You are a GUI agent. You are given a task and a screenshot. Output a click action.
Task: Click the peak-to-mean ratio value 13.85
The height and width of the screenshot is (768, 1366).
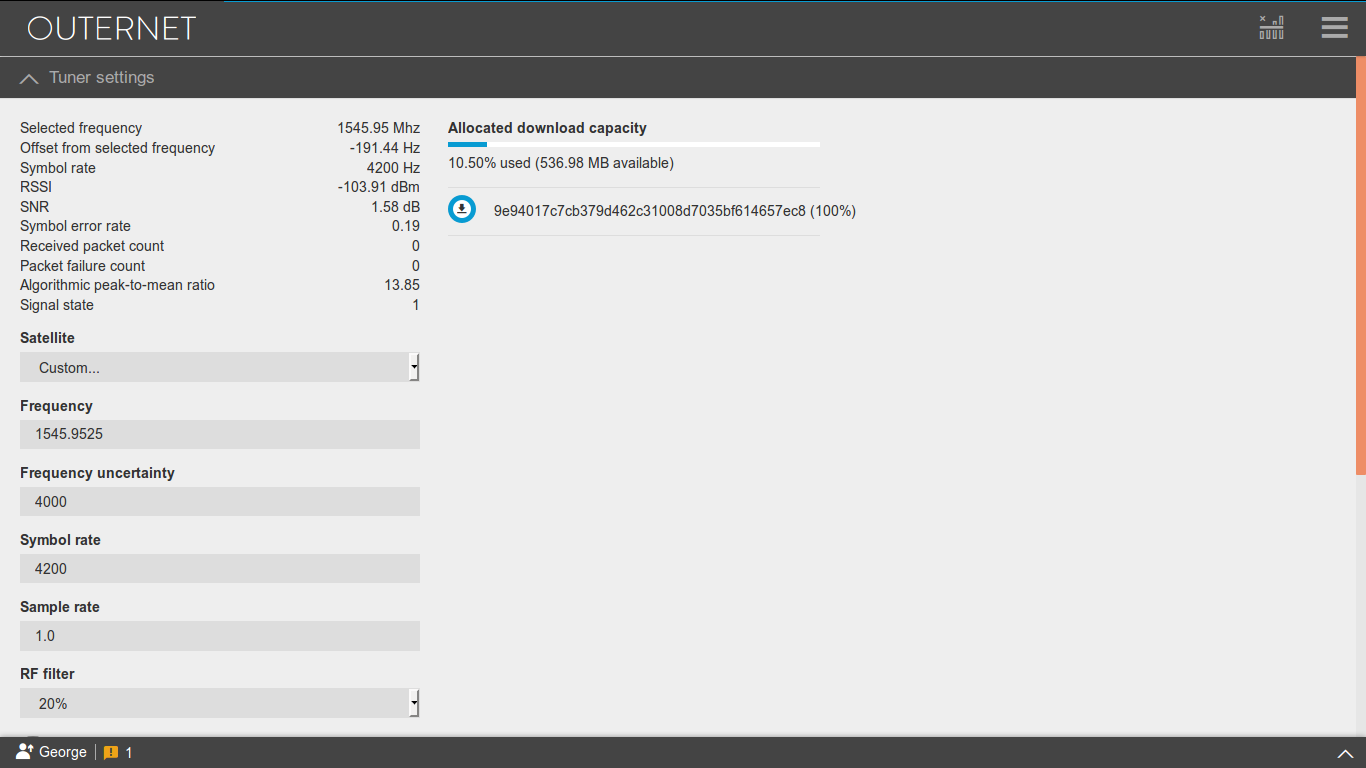[x=402, y=285]
